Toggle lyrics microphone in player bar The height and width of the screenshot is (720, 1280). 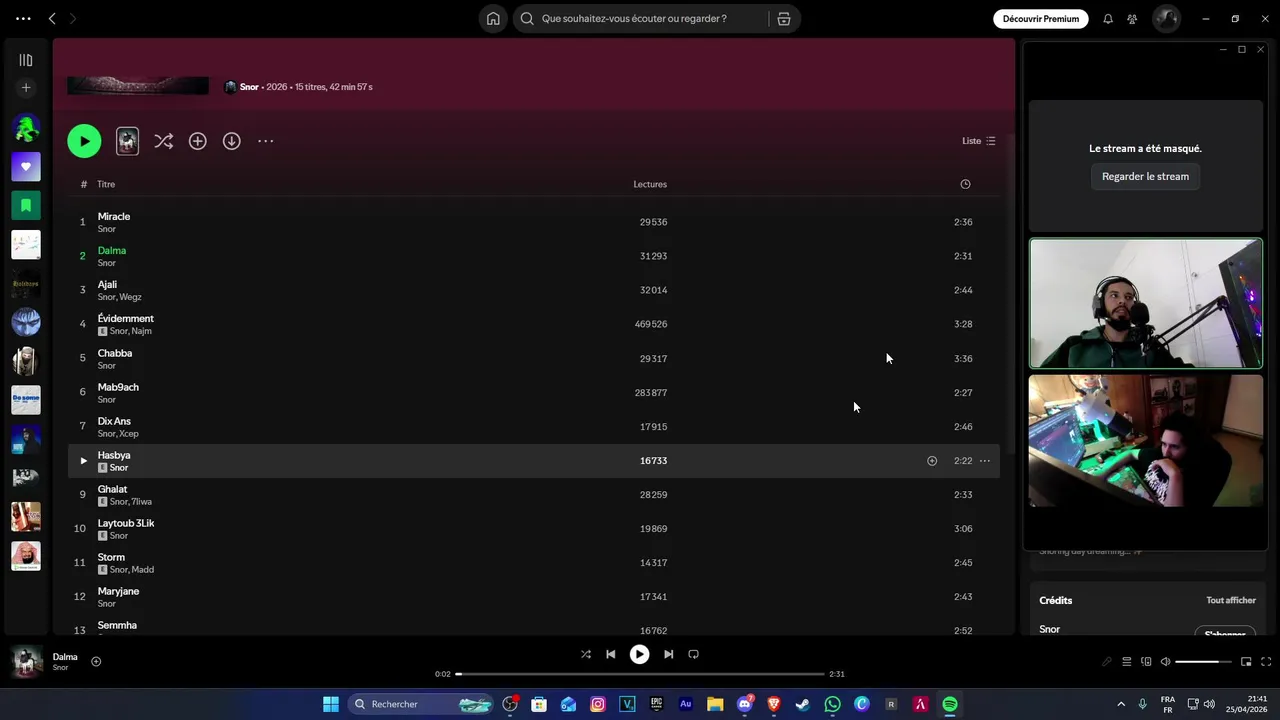pos(1106,662)
